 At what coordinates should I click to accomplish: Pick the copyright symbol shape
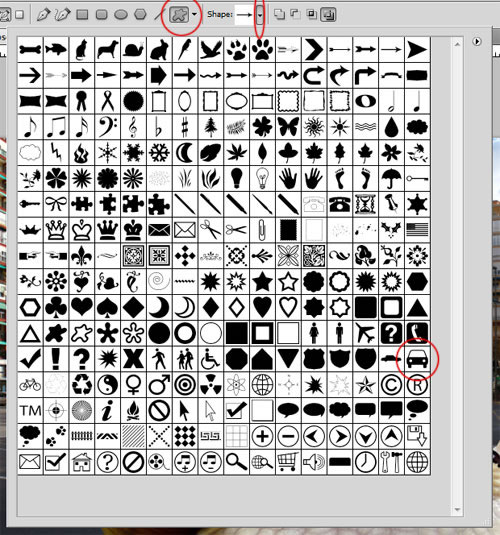391,385
